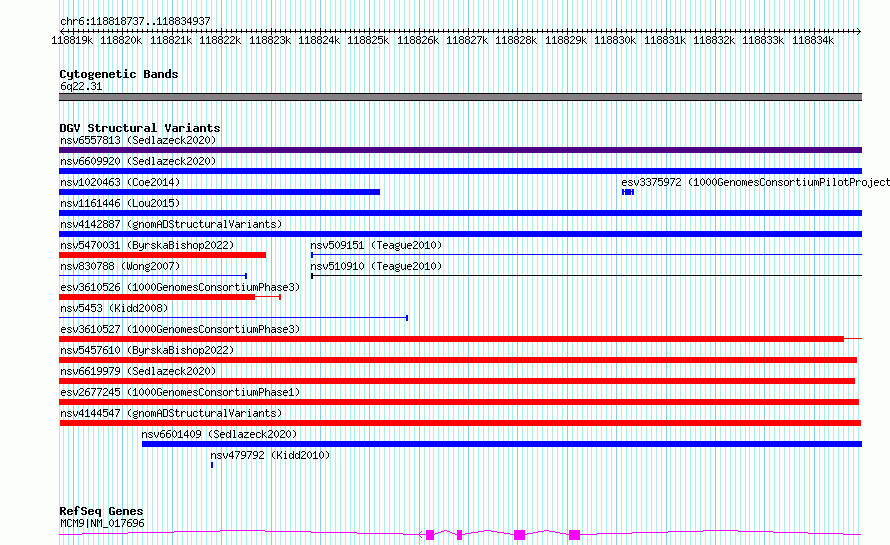Select the tiny blue nsv479792 variant mark
Viewport: 890px width, 545px height.
[212, 465]
